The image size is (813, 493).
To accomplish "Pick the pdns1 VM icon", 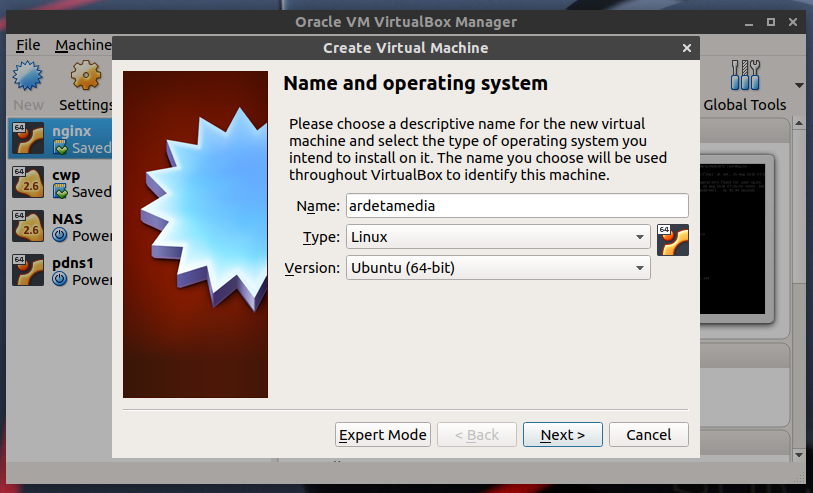I will [26, 270].
